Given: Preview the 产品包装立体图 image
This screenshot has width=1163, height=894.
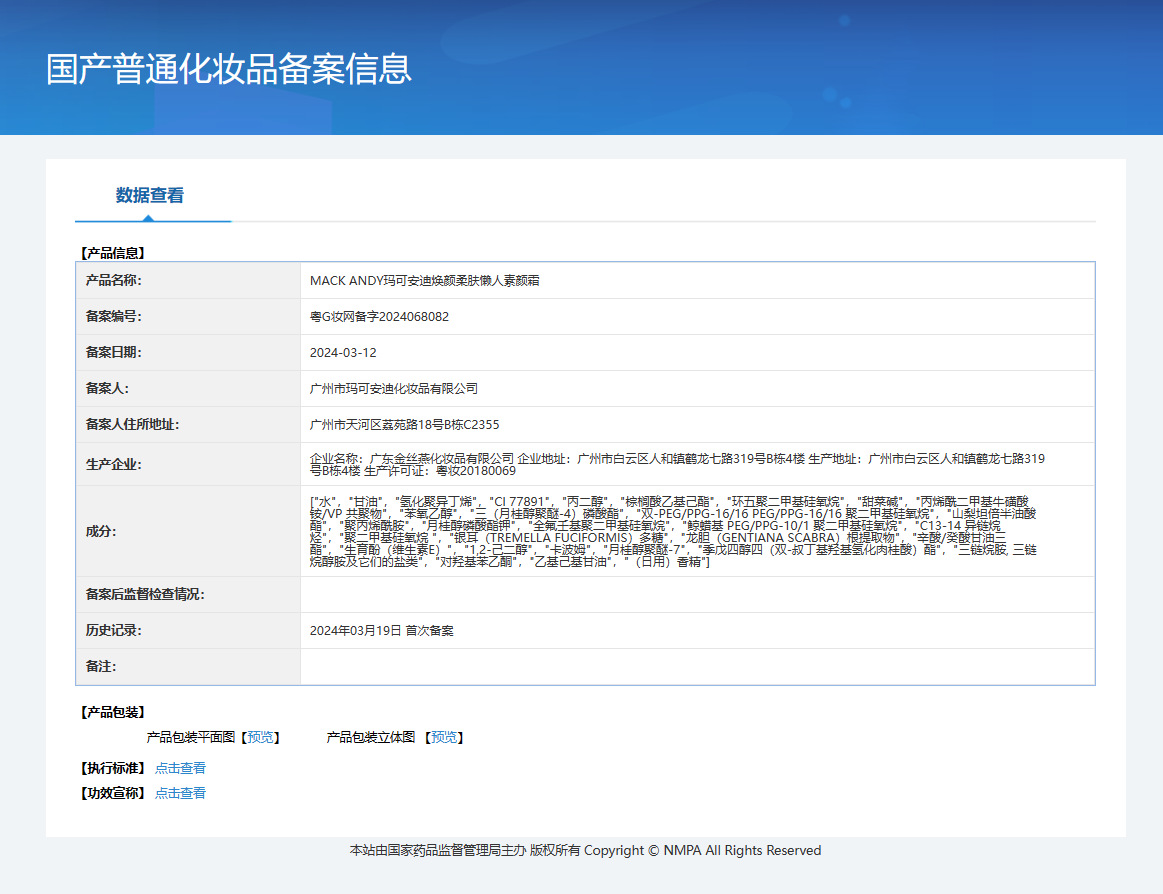Looking at the screenshot, I should 444,737.
